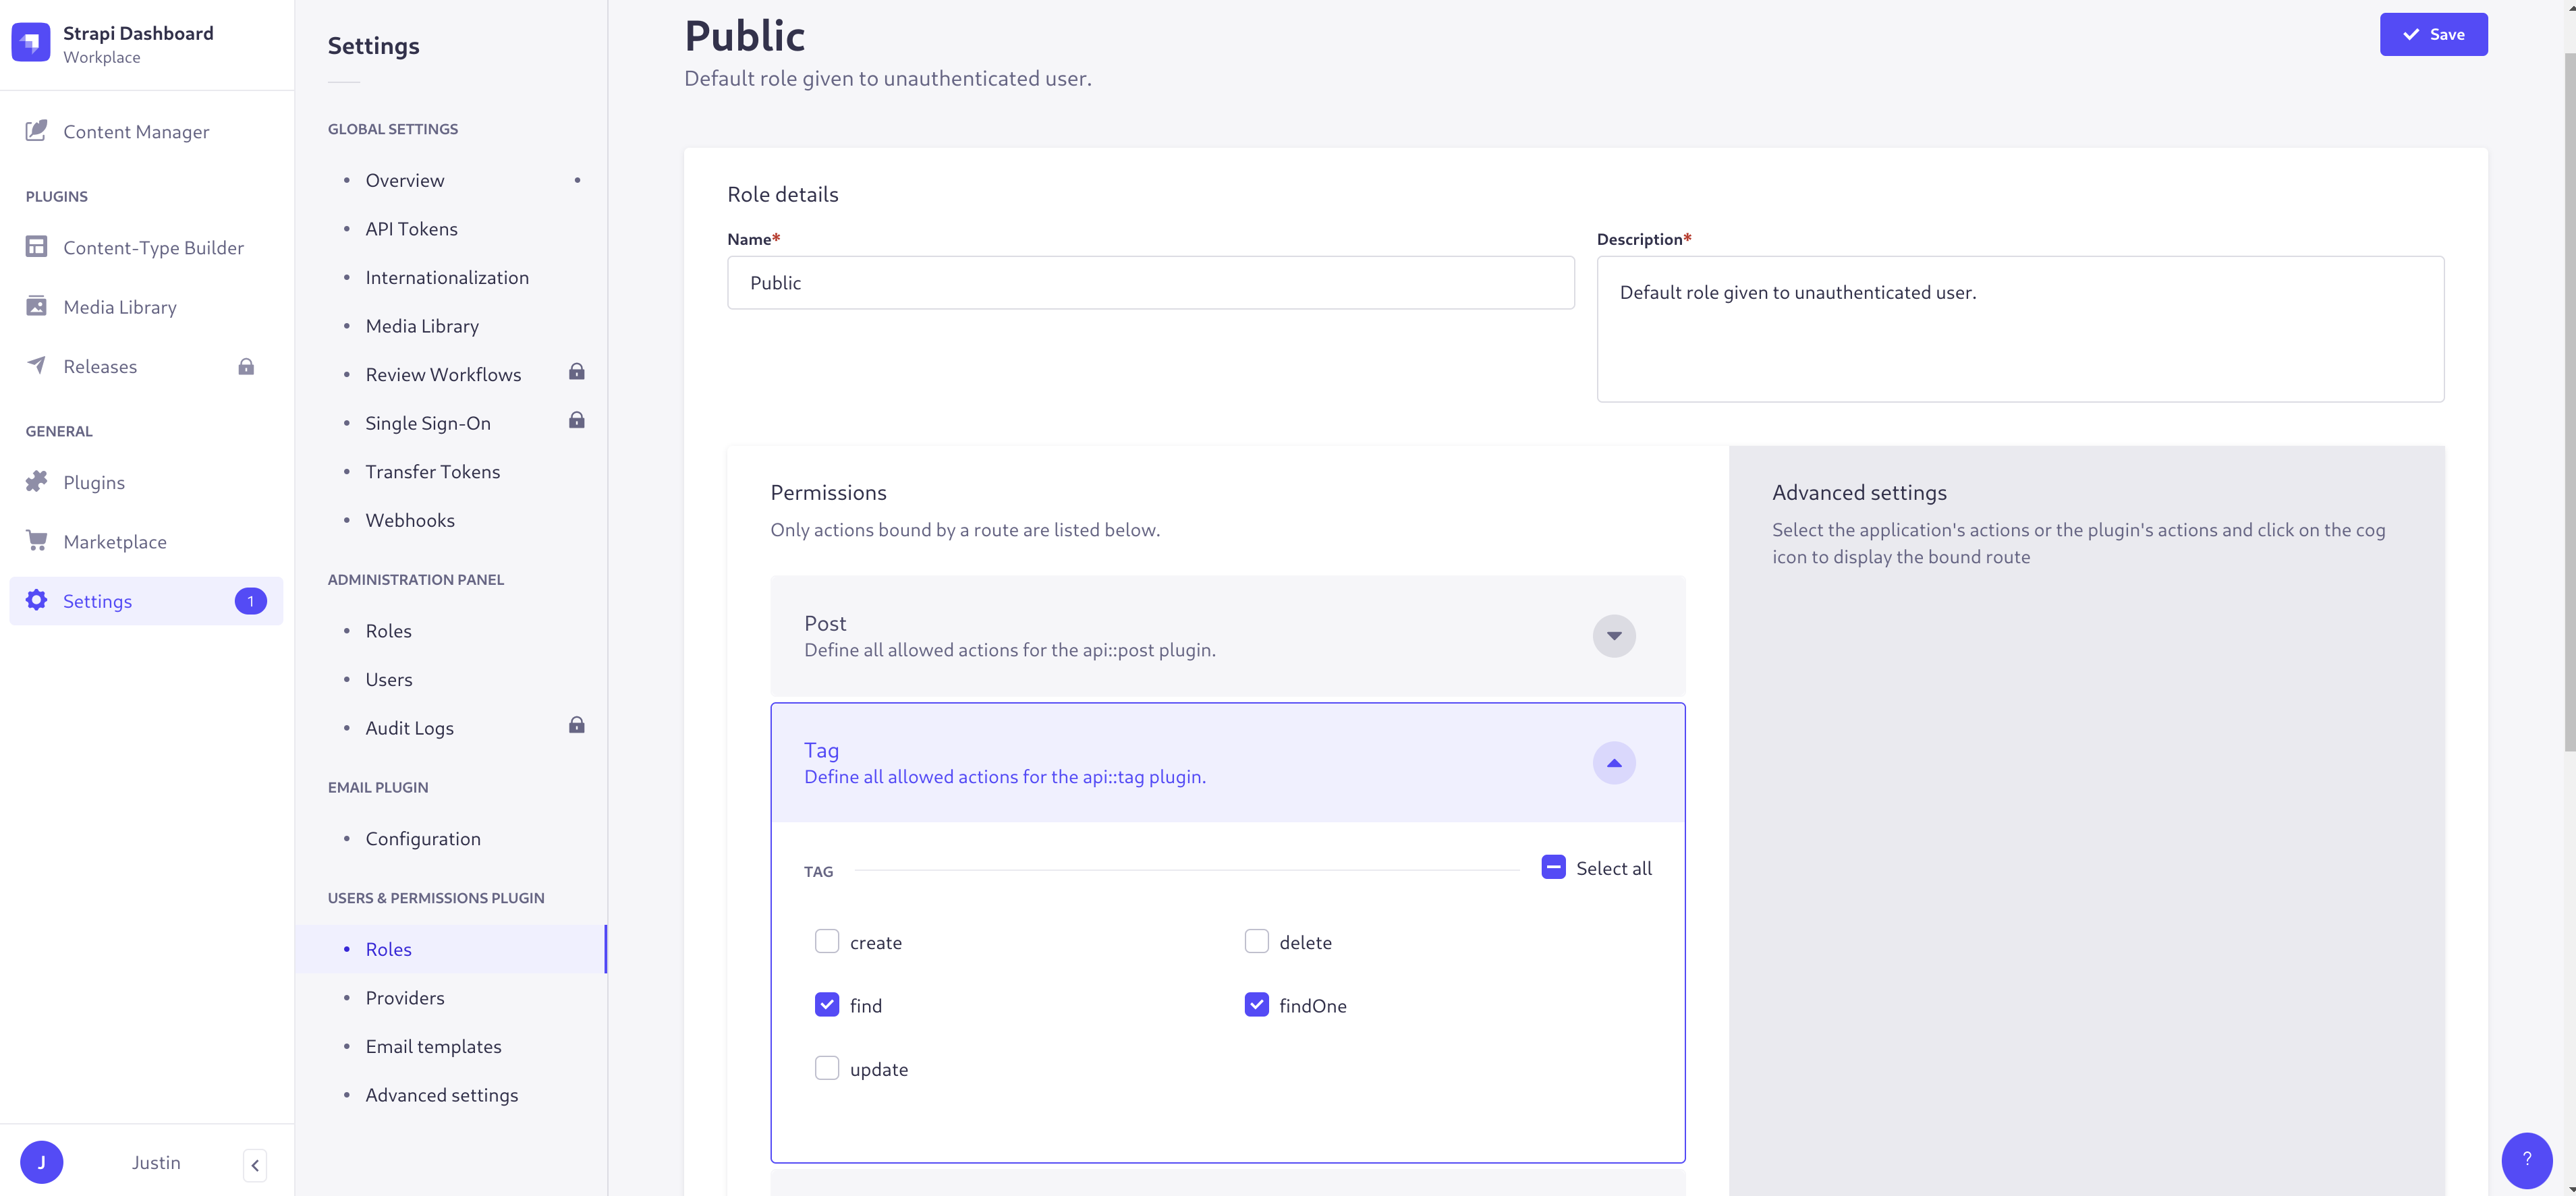Click the Name input field
Screen dimensions: 2576x1196
pyautogui.click(x=1150, y=281)
